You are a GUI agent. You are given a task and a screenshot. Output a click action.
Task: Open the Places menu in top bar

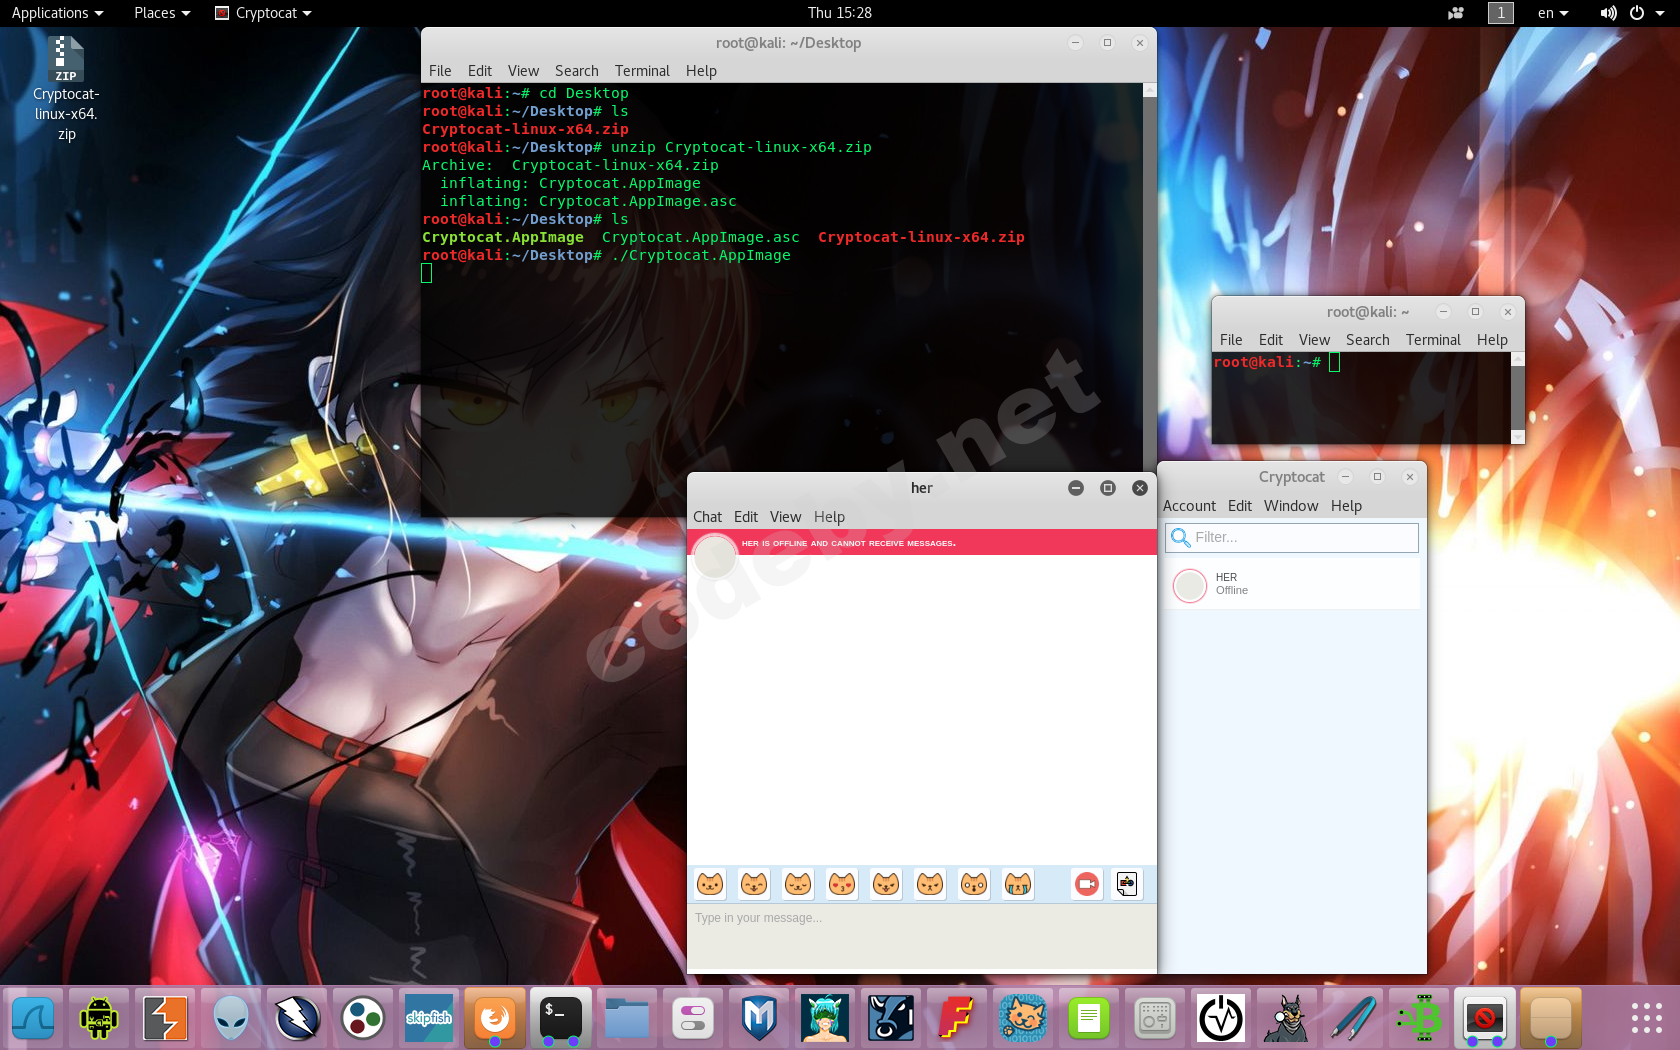pos(162,13)
